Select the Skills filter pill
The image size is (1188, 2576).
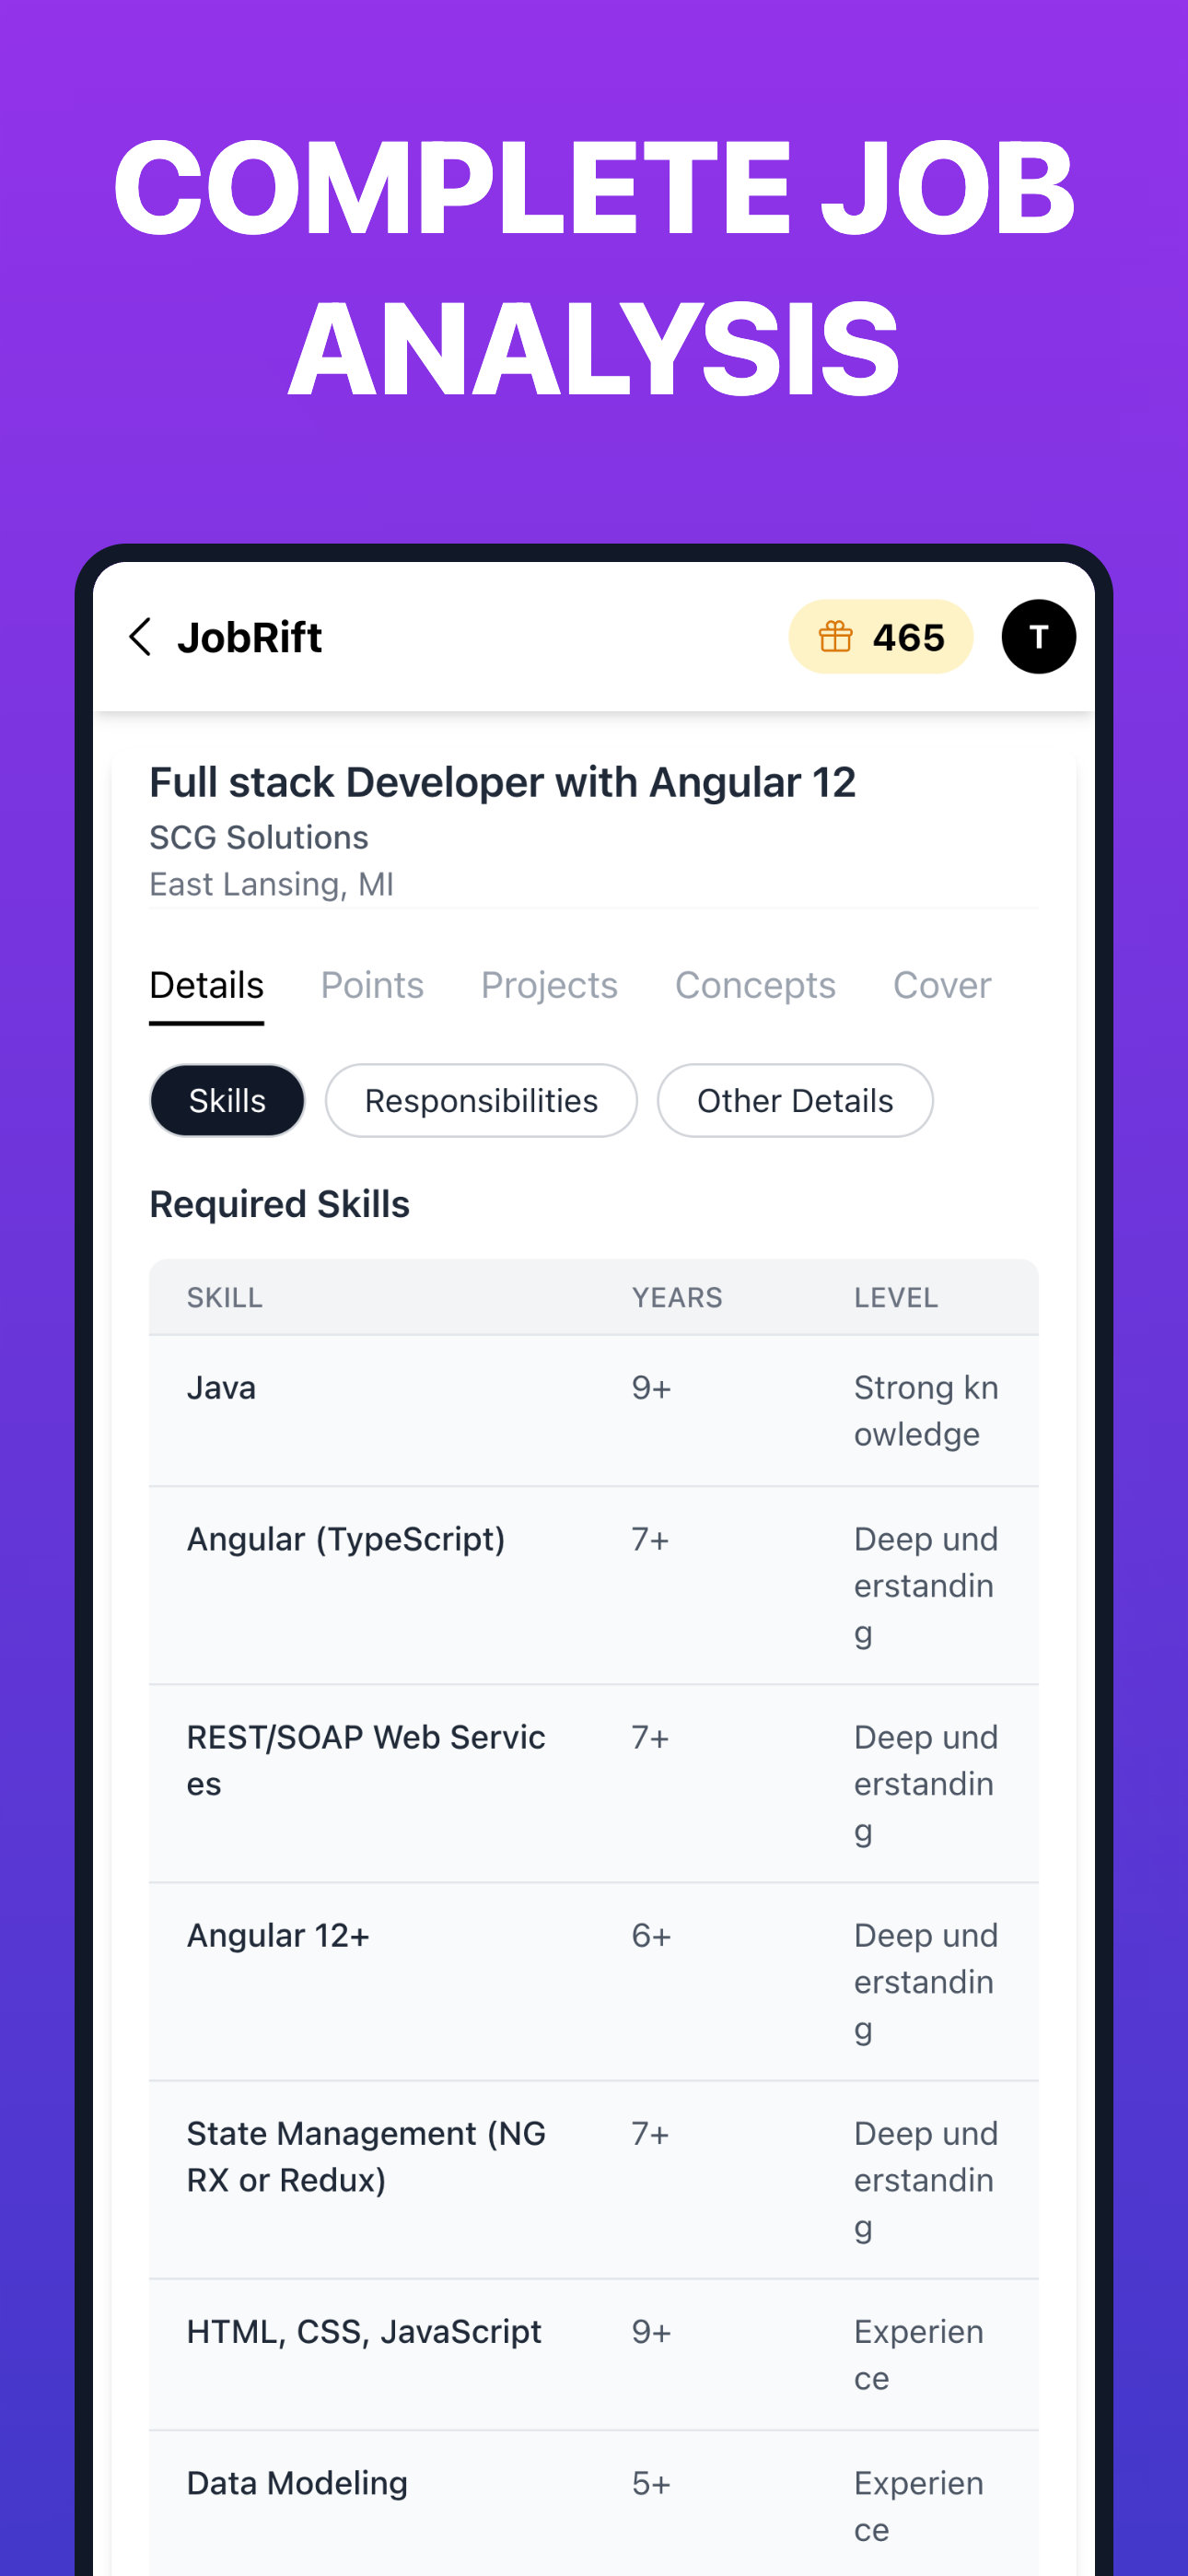point(227,1101)
